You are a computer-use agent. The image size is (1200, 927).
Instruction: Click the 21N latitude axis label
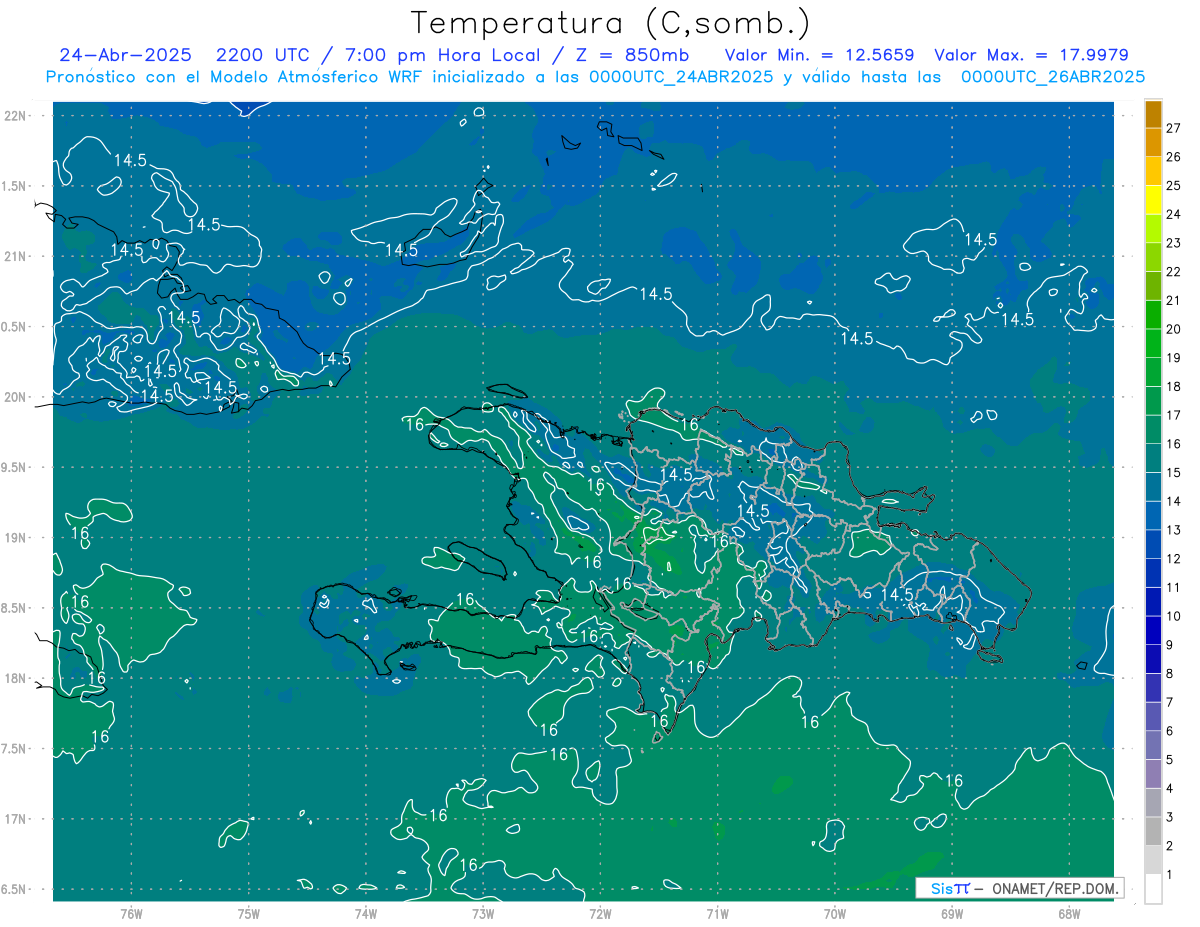[14, 256]
